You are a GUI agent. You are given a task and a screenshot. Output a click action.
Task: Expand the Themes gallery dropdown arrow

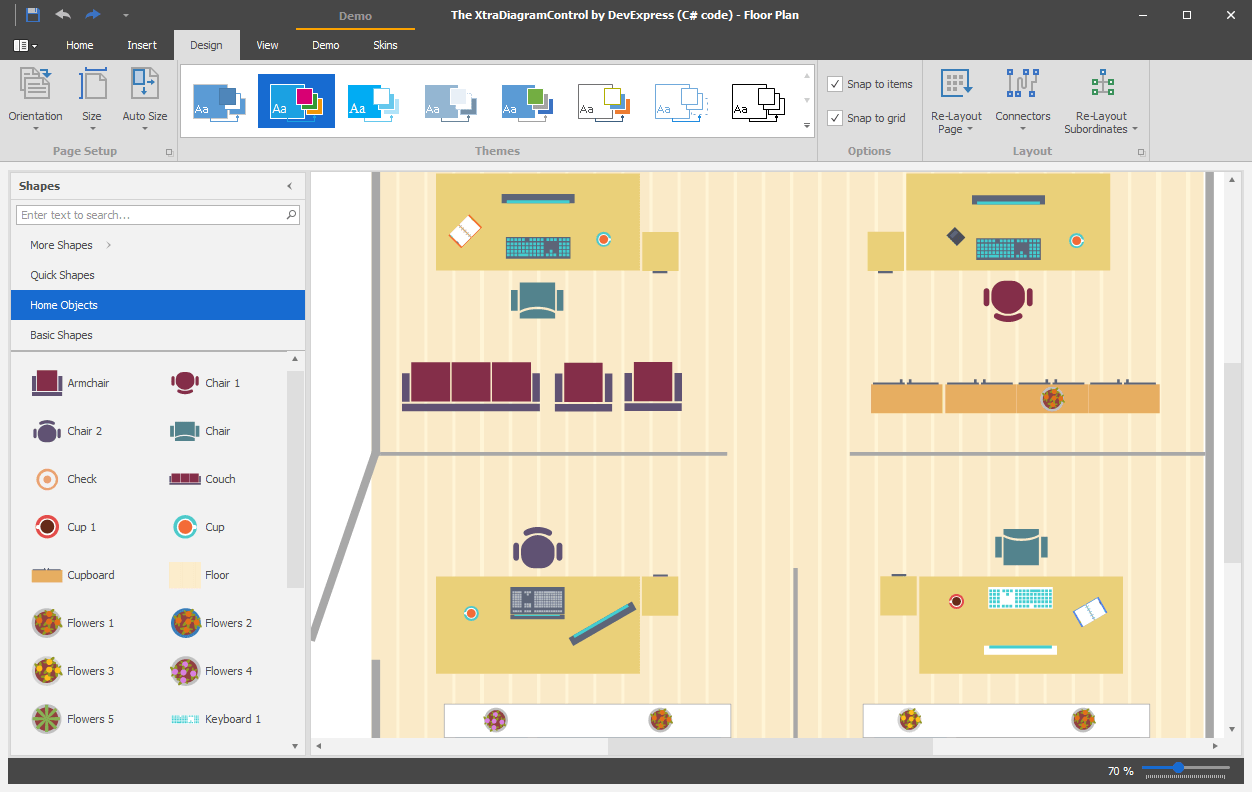[x=807, y=126]
